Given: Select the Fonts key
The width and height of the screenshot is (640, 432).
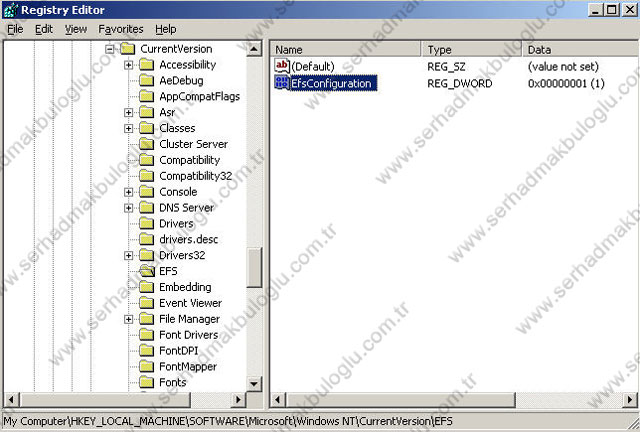Looking at the screenshot, I should (x=172, y=383).
